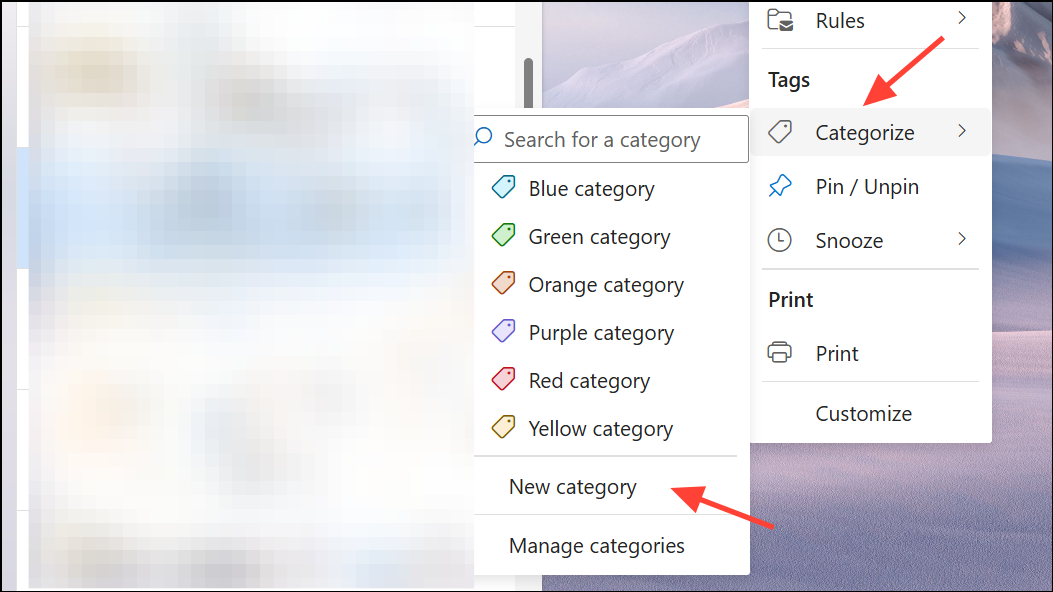Screen dimensions: 1053x592
Task: Click the search magnifier icon
Action: click(484, 137)
